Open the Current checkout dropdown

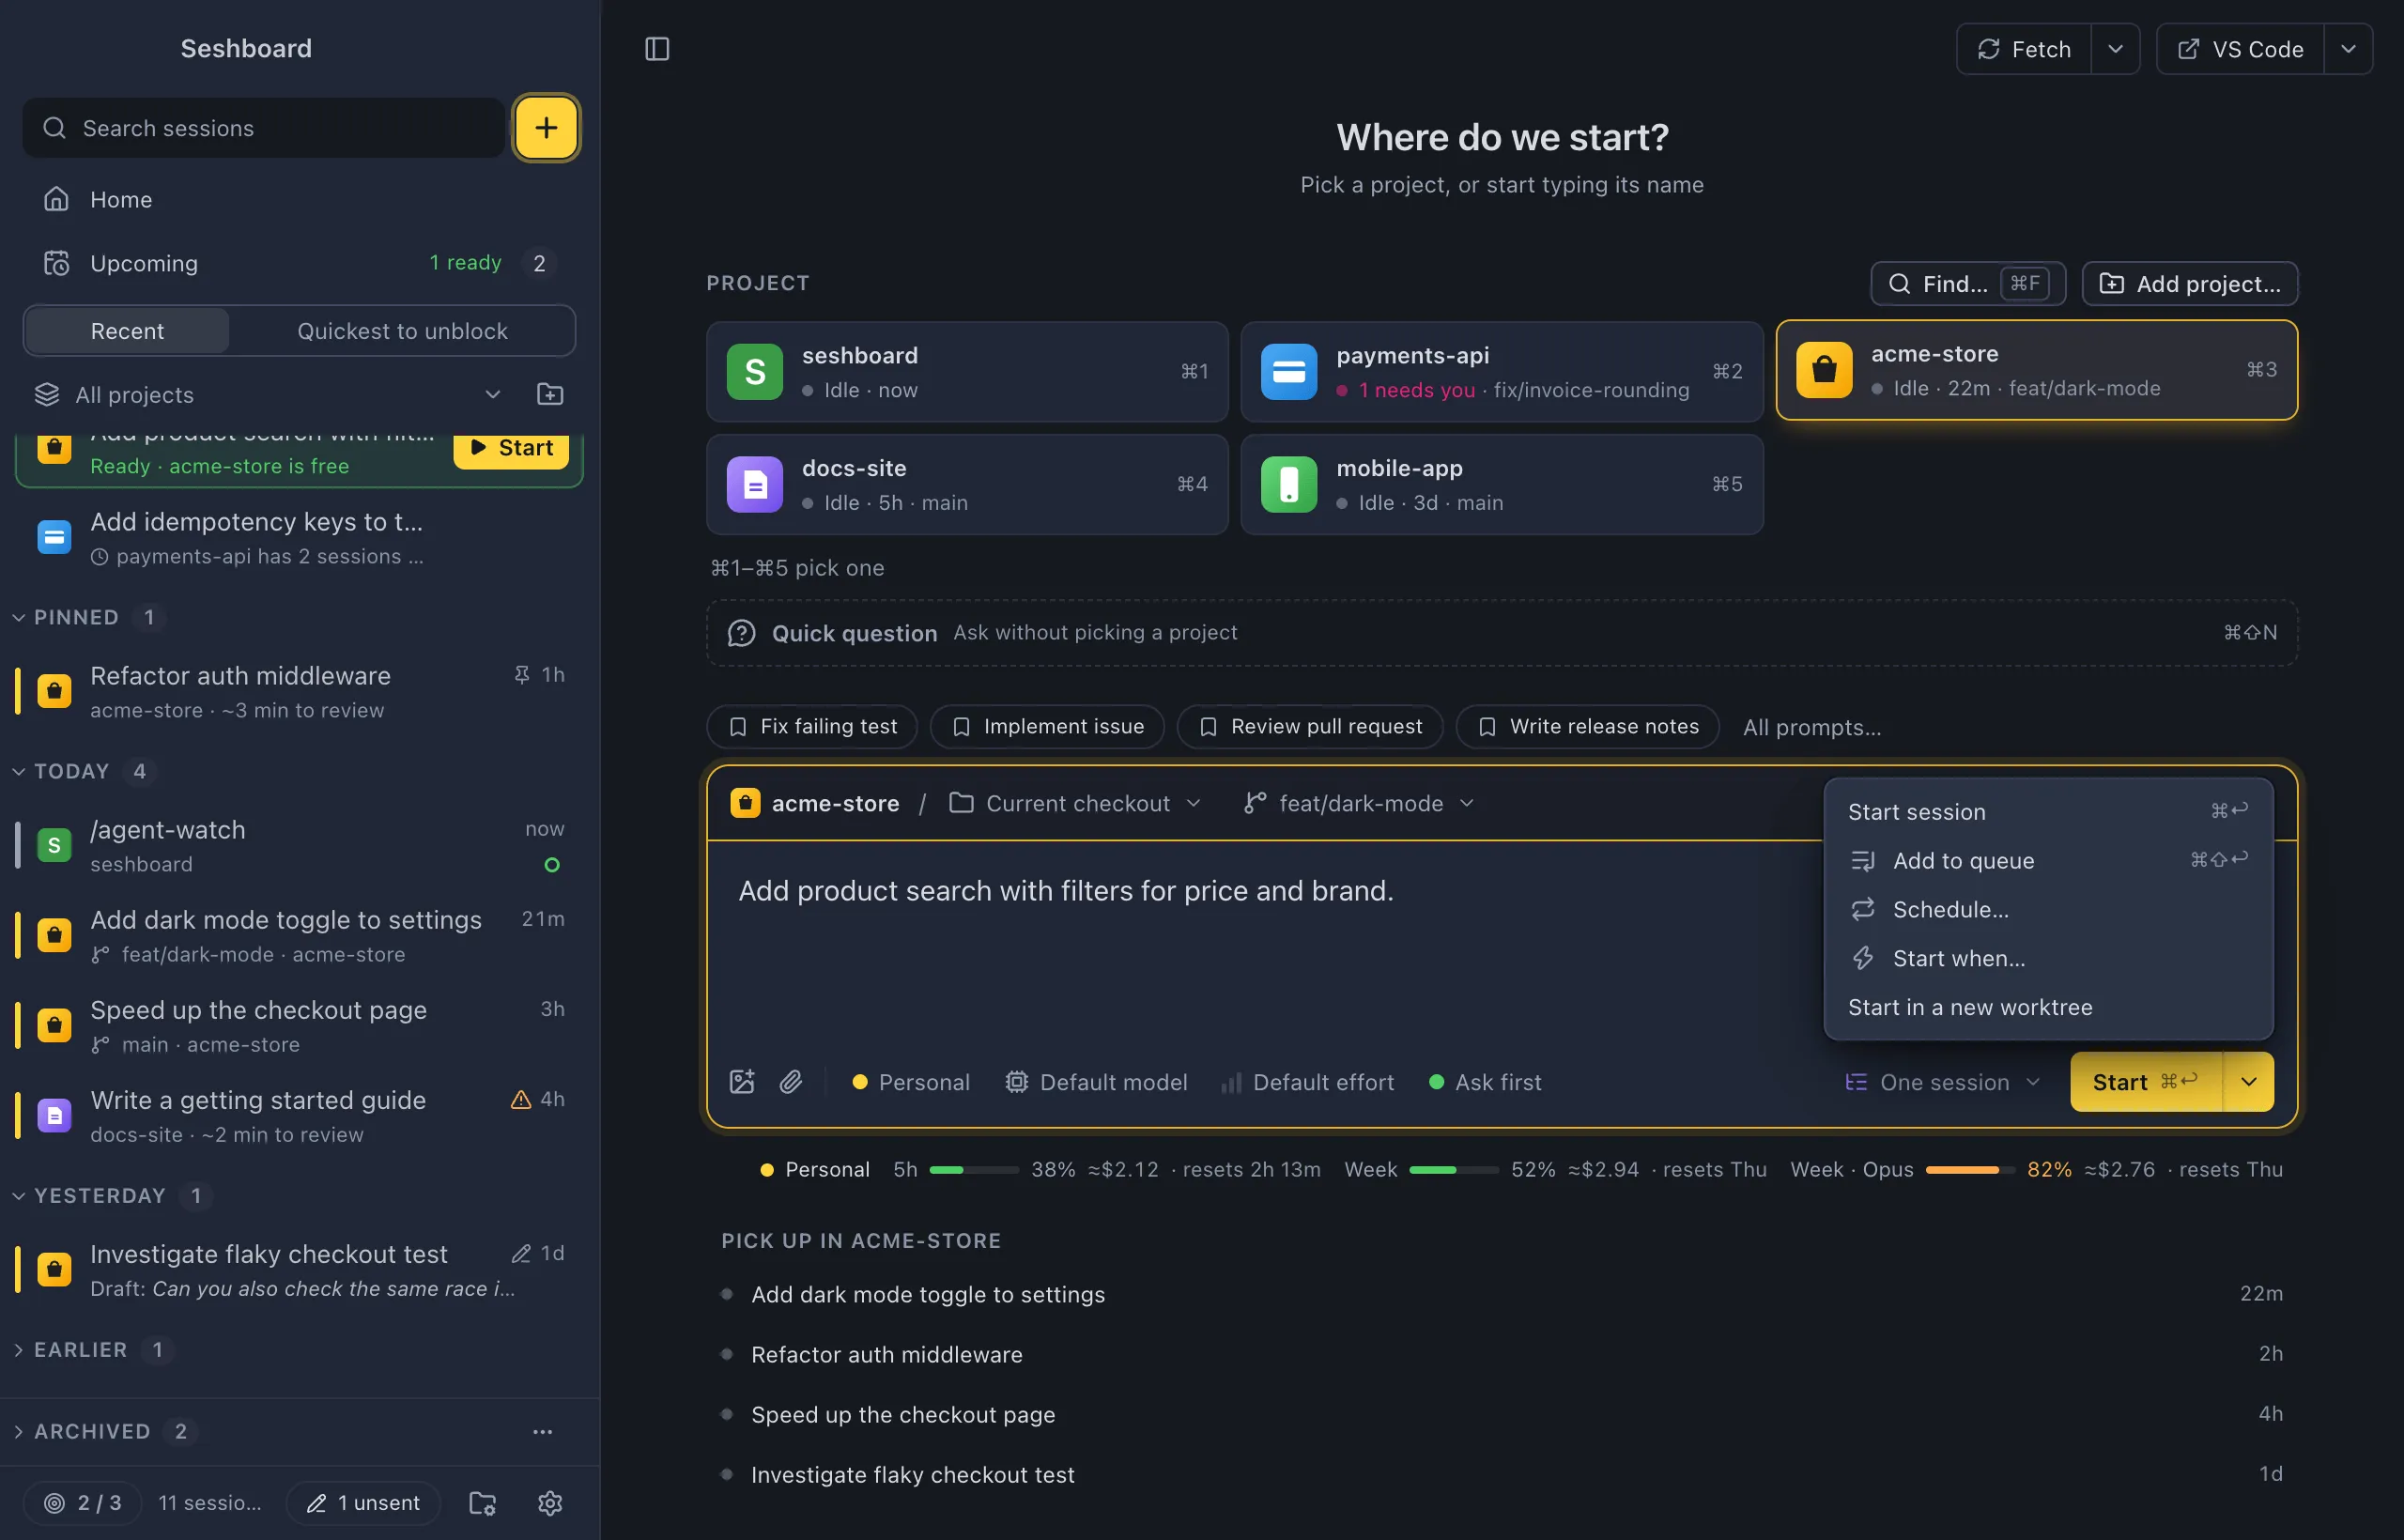point(1075,803)
